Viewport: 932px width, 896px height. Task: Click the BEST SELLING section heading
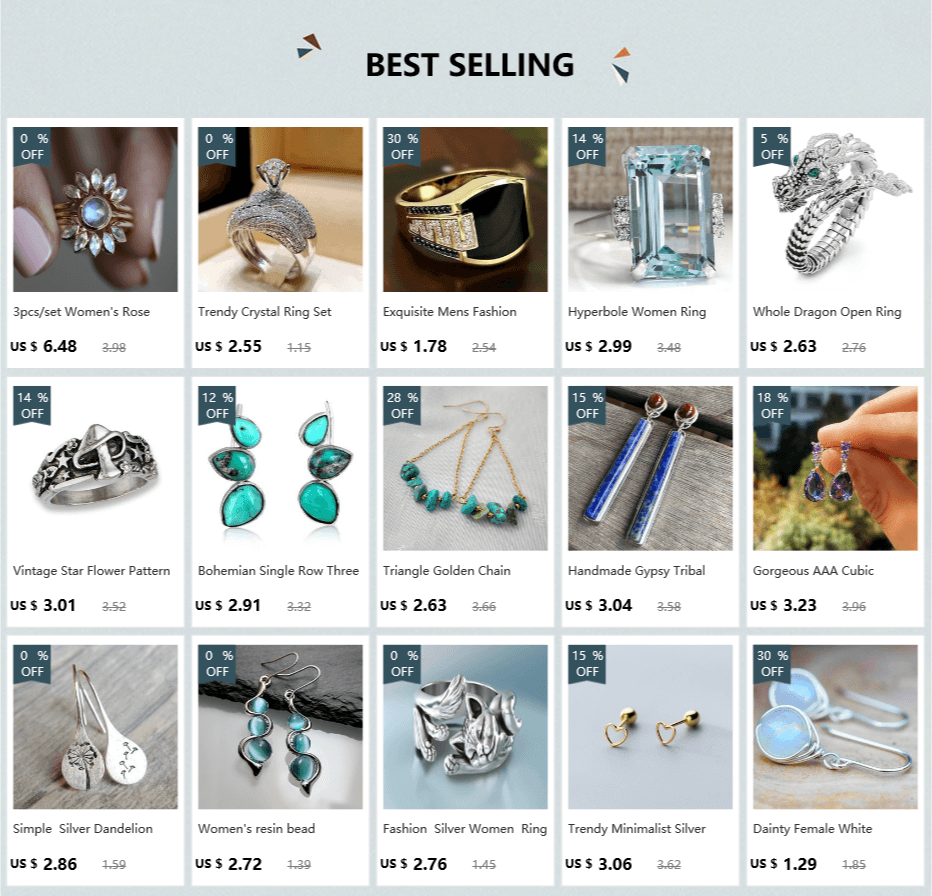click(x=470, y=65)
